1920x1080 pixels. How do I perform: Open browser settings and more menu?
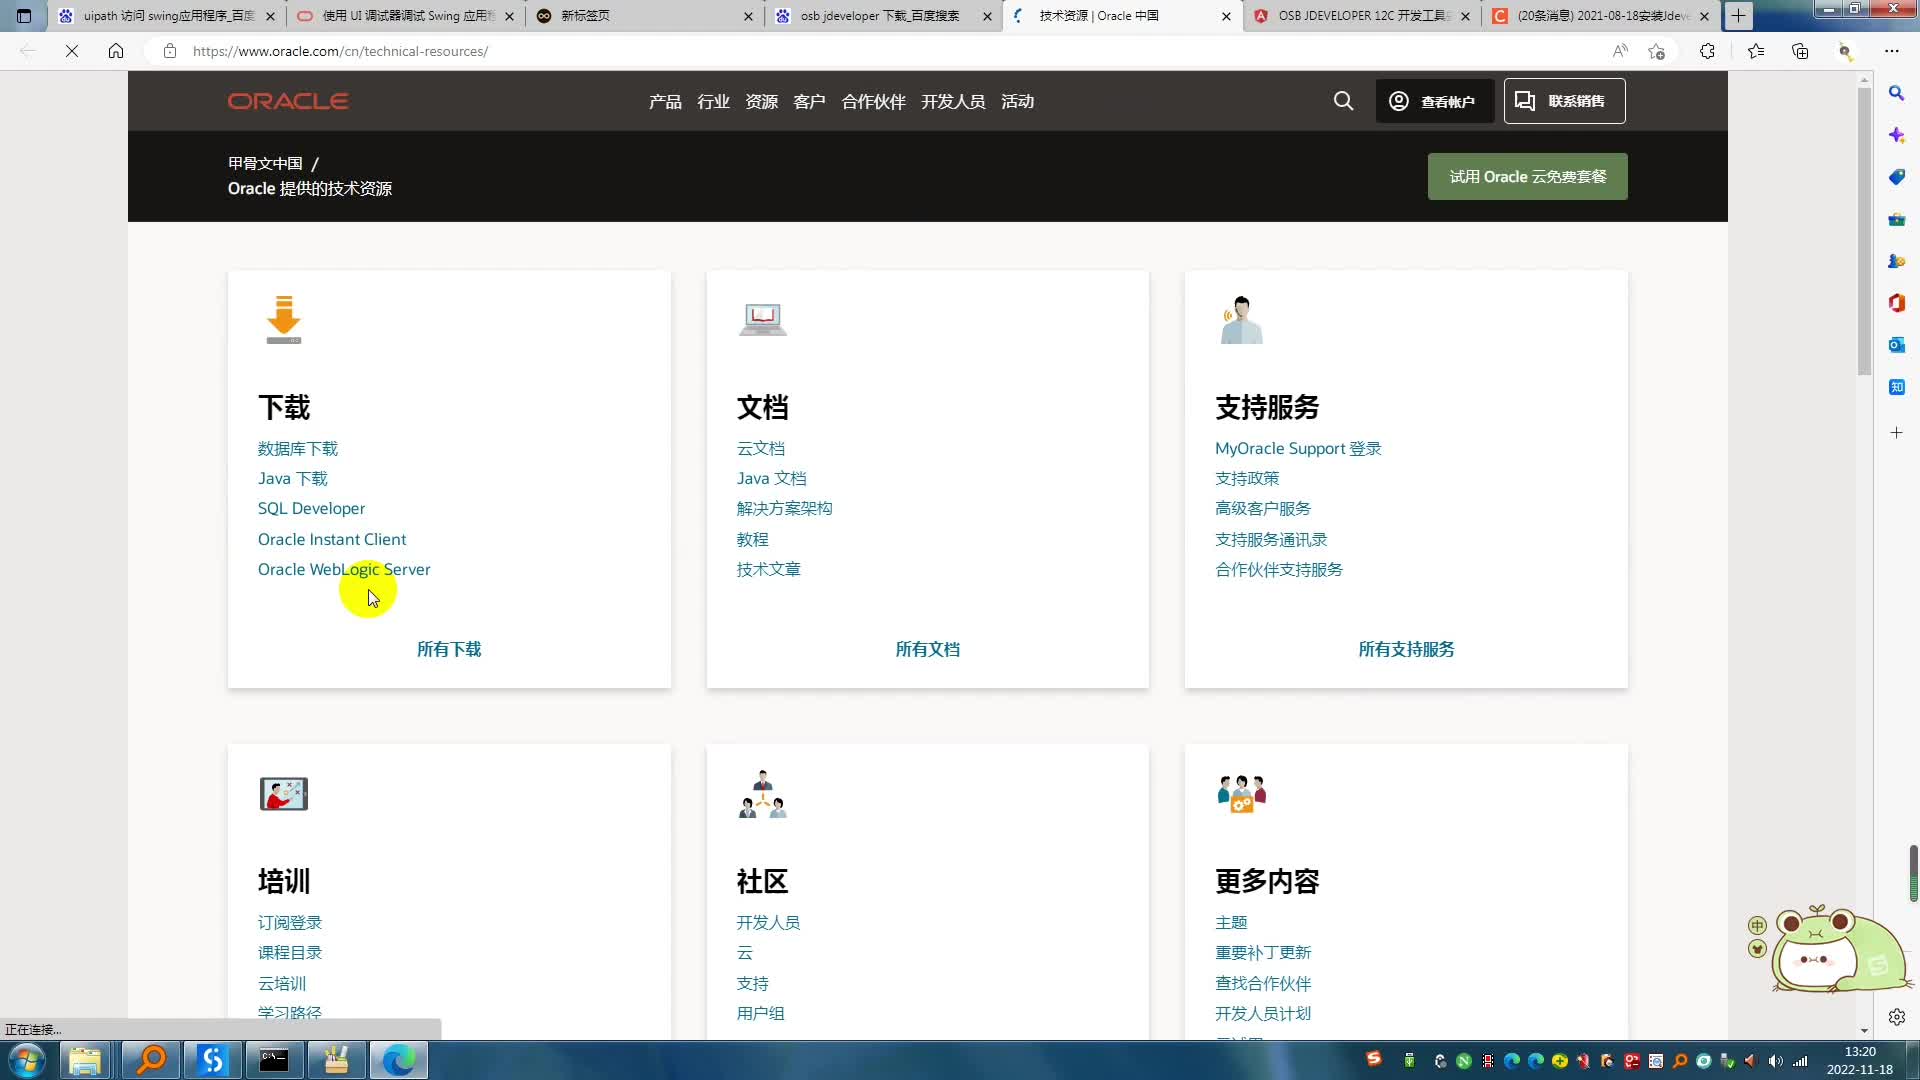pyautogui.click(x=1892, y=51)
